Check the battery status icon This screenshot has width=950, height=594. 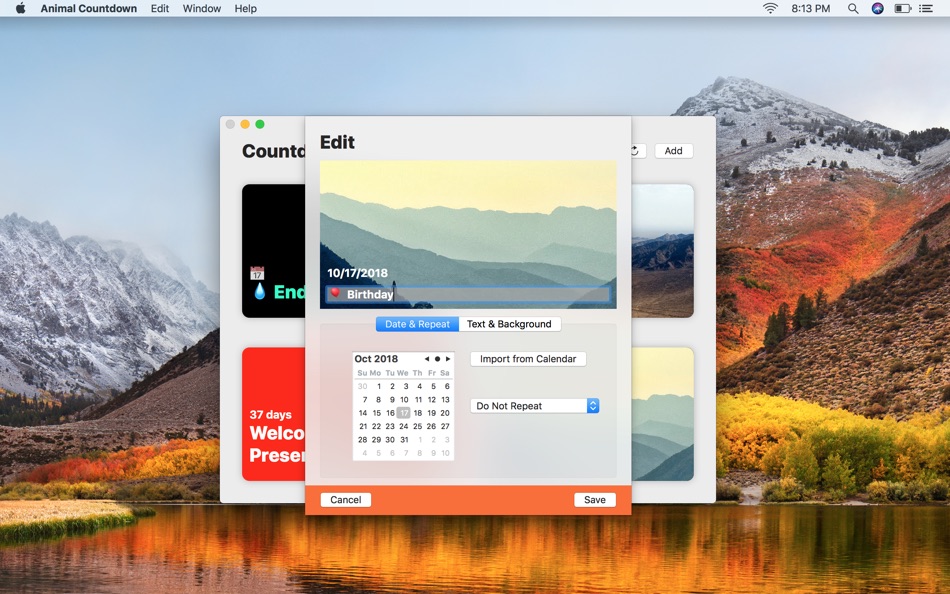(x=903, y=8)
